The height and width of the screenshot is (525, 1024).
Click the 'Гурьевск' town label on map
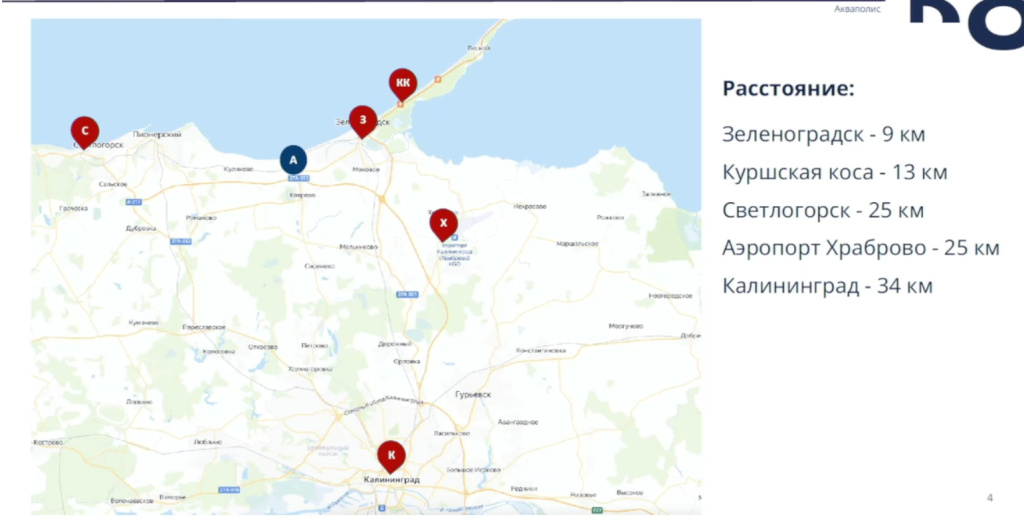point(473,394)
